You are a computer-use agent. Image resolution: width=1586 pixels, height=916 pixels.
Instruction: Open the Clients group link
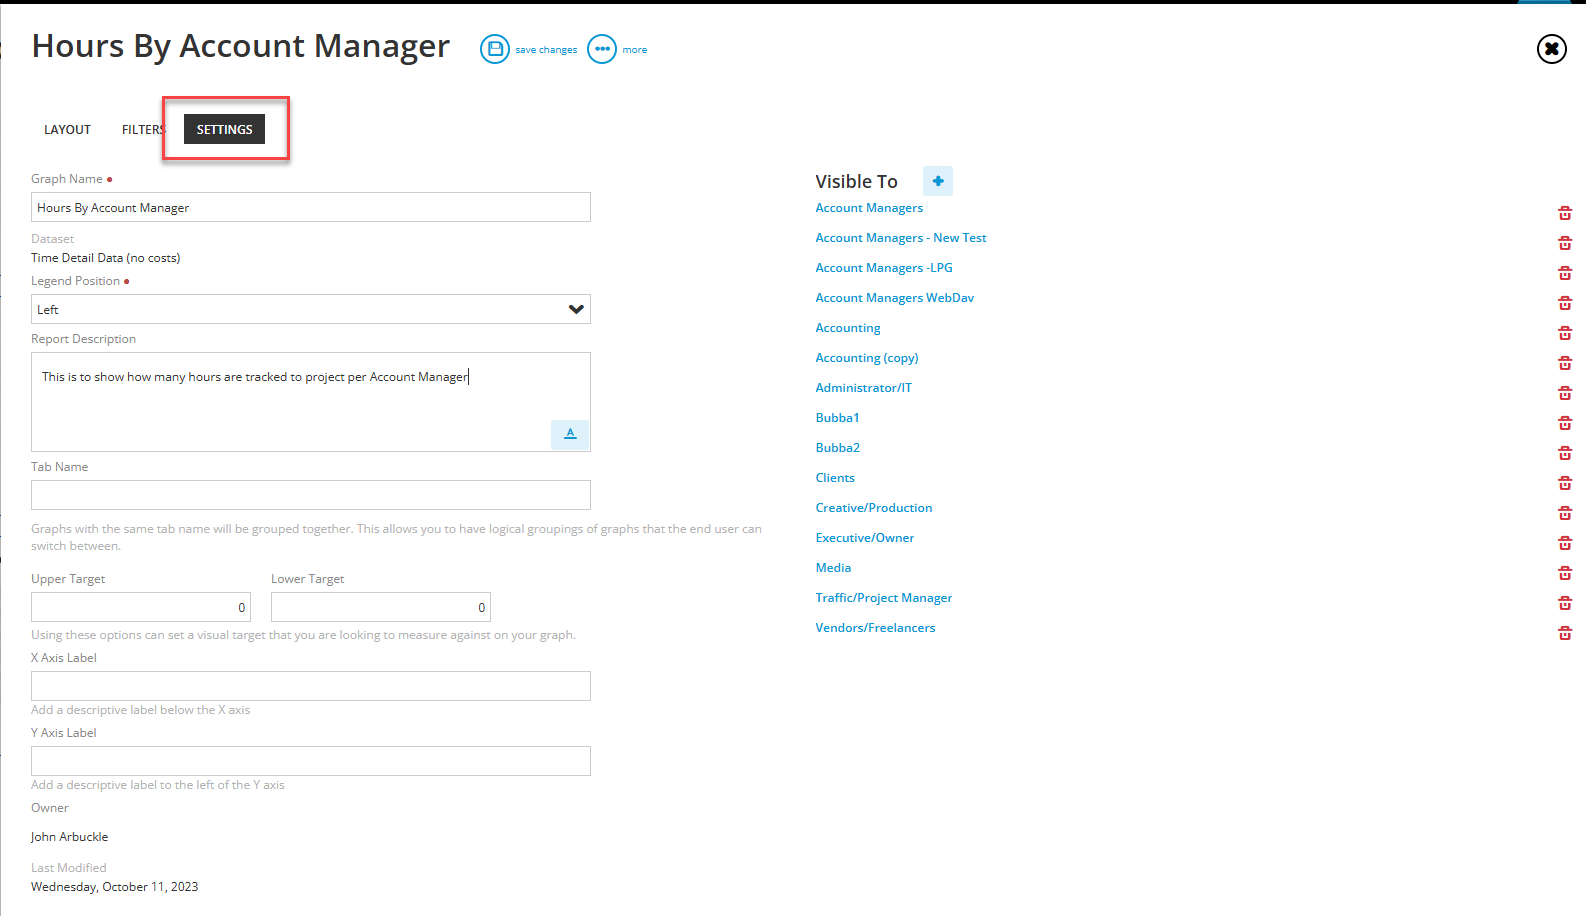pos(835,478)
